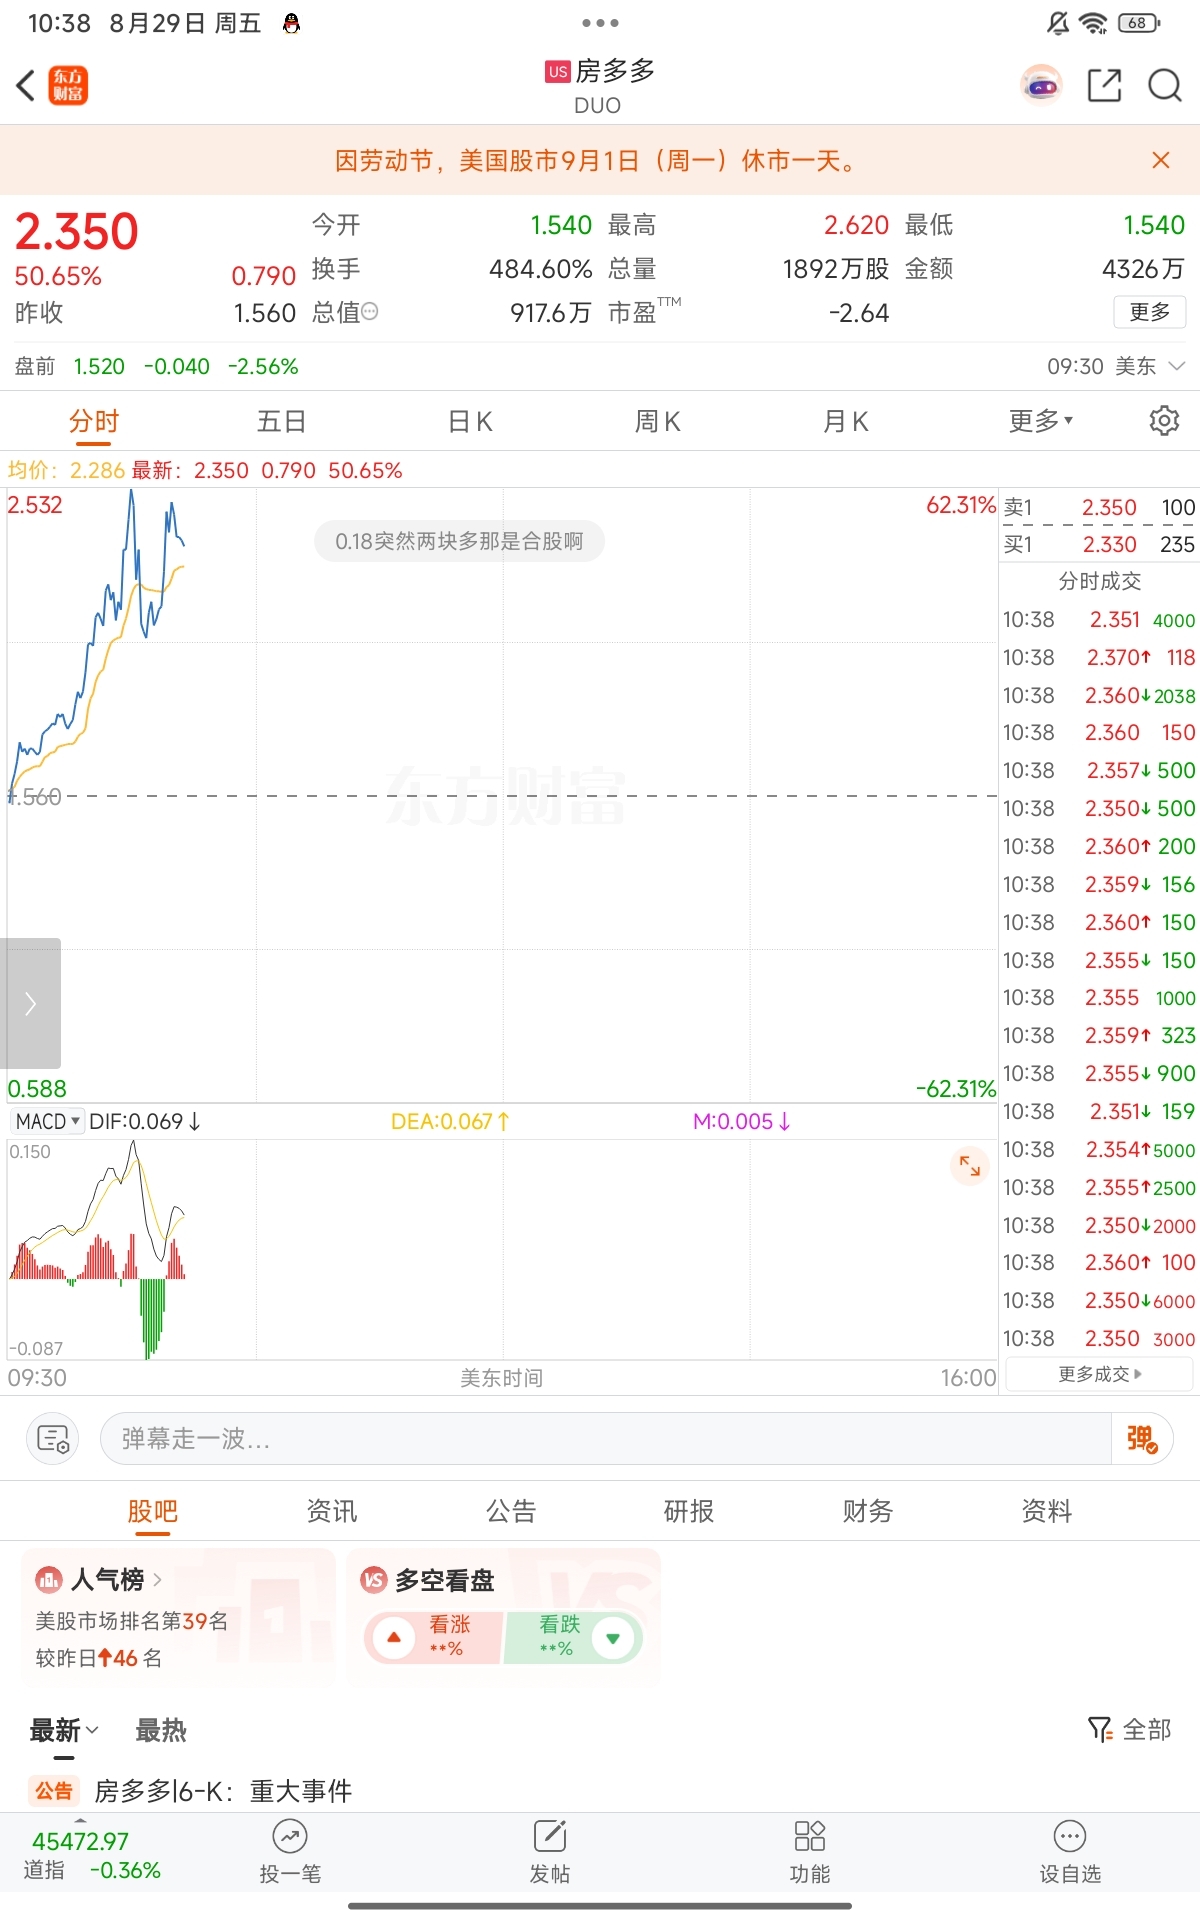
Task: Select the 买1 bid quote row
Action: tap(1099, 544)
